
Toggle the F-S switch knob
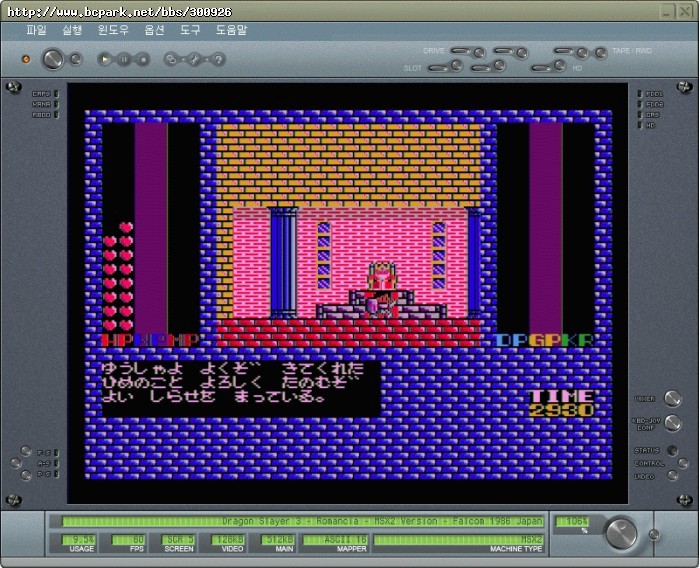(26, 450)
